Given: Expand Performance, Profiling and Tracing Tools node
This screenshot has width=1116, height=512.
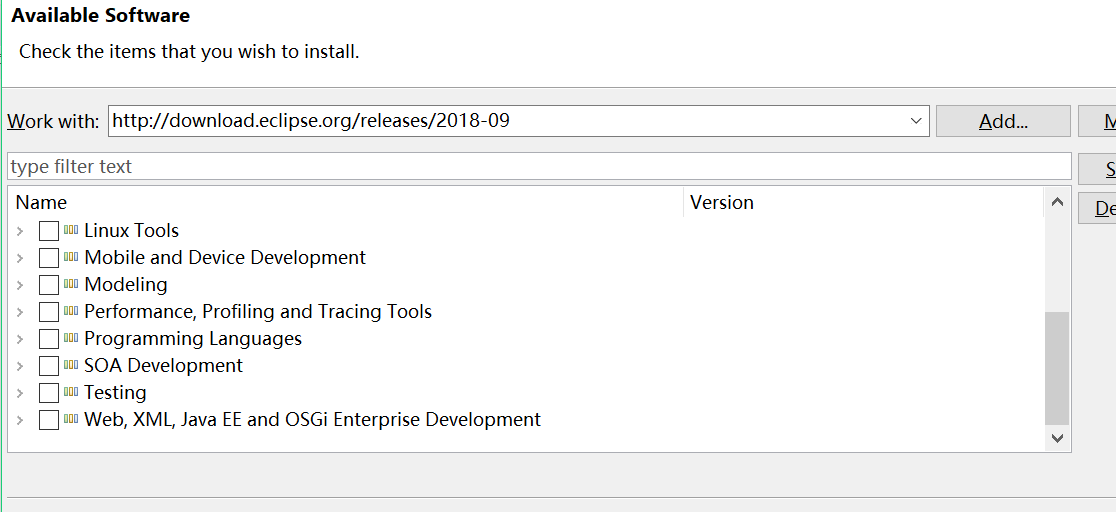Looking at the screenshot, I should [20, 312].
